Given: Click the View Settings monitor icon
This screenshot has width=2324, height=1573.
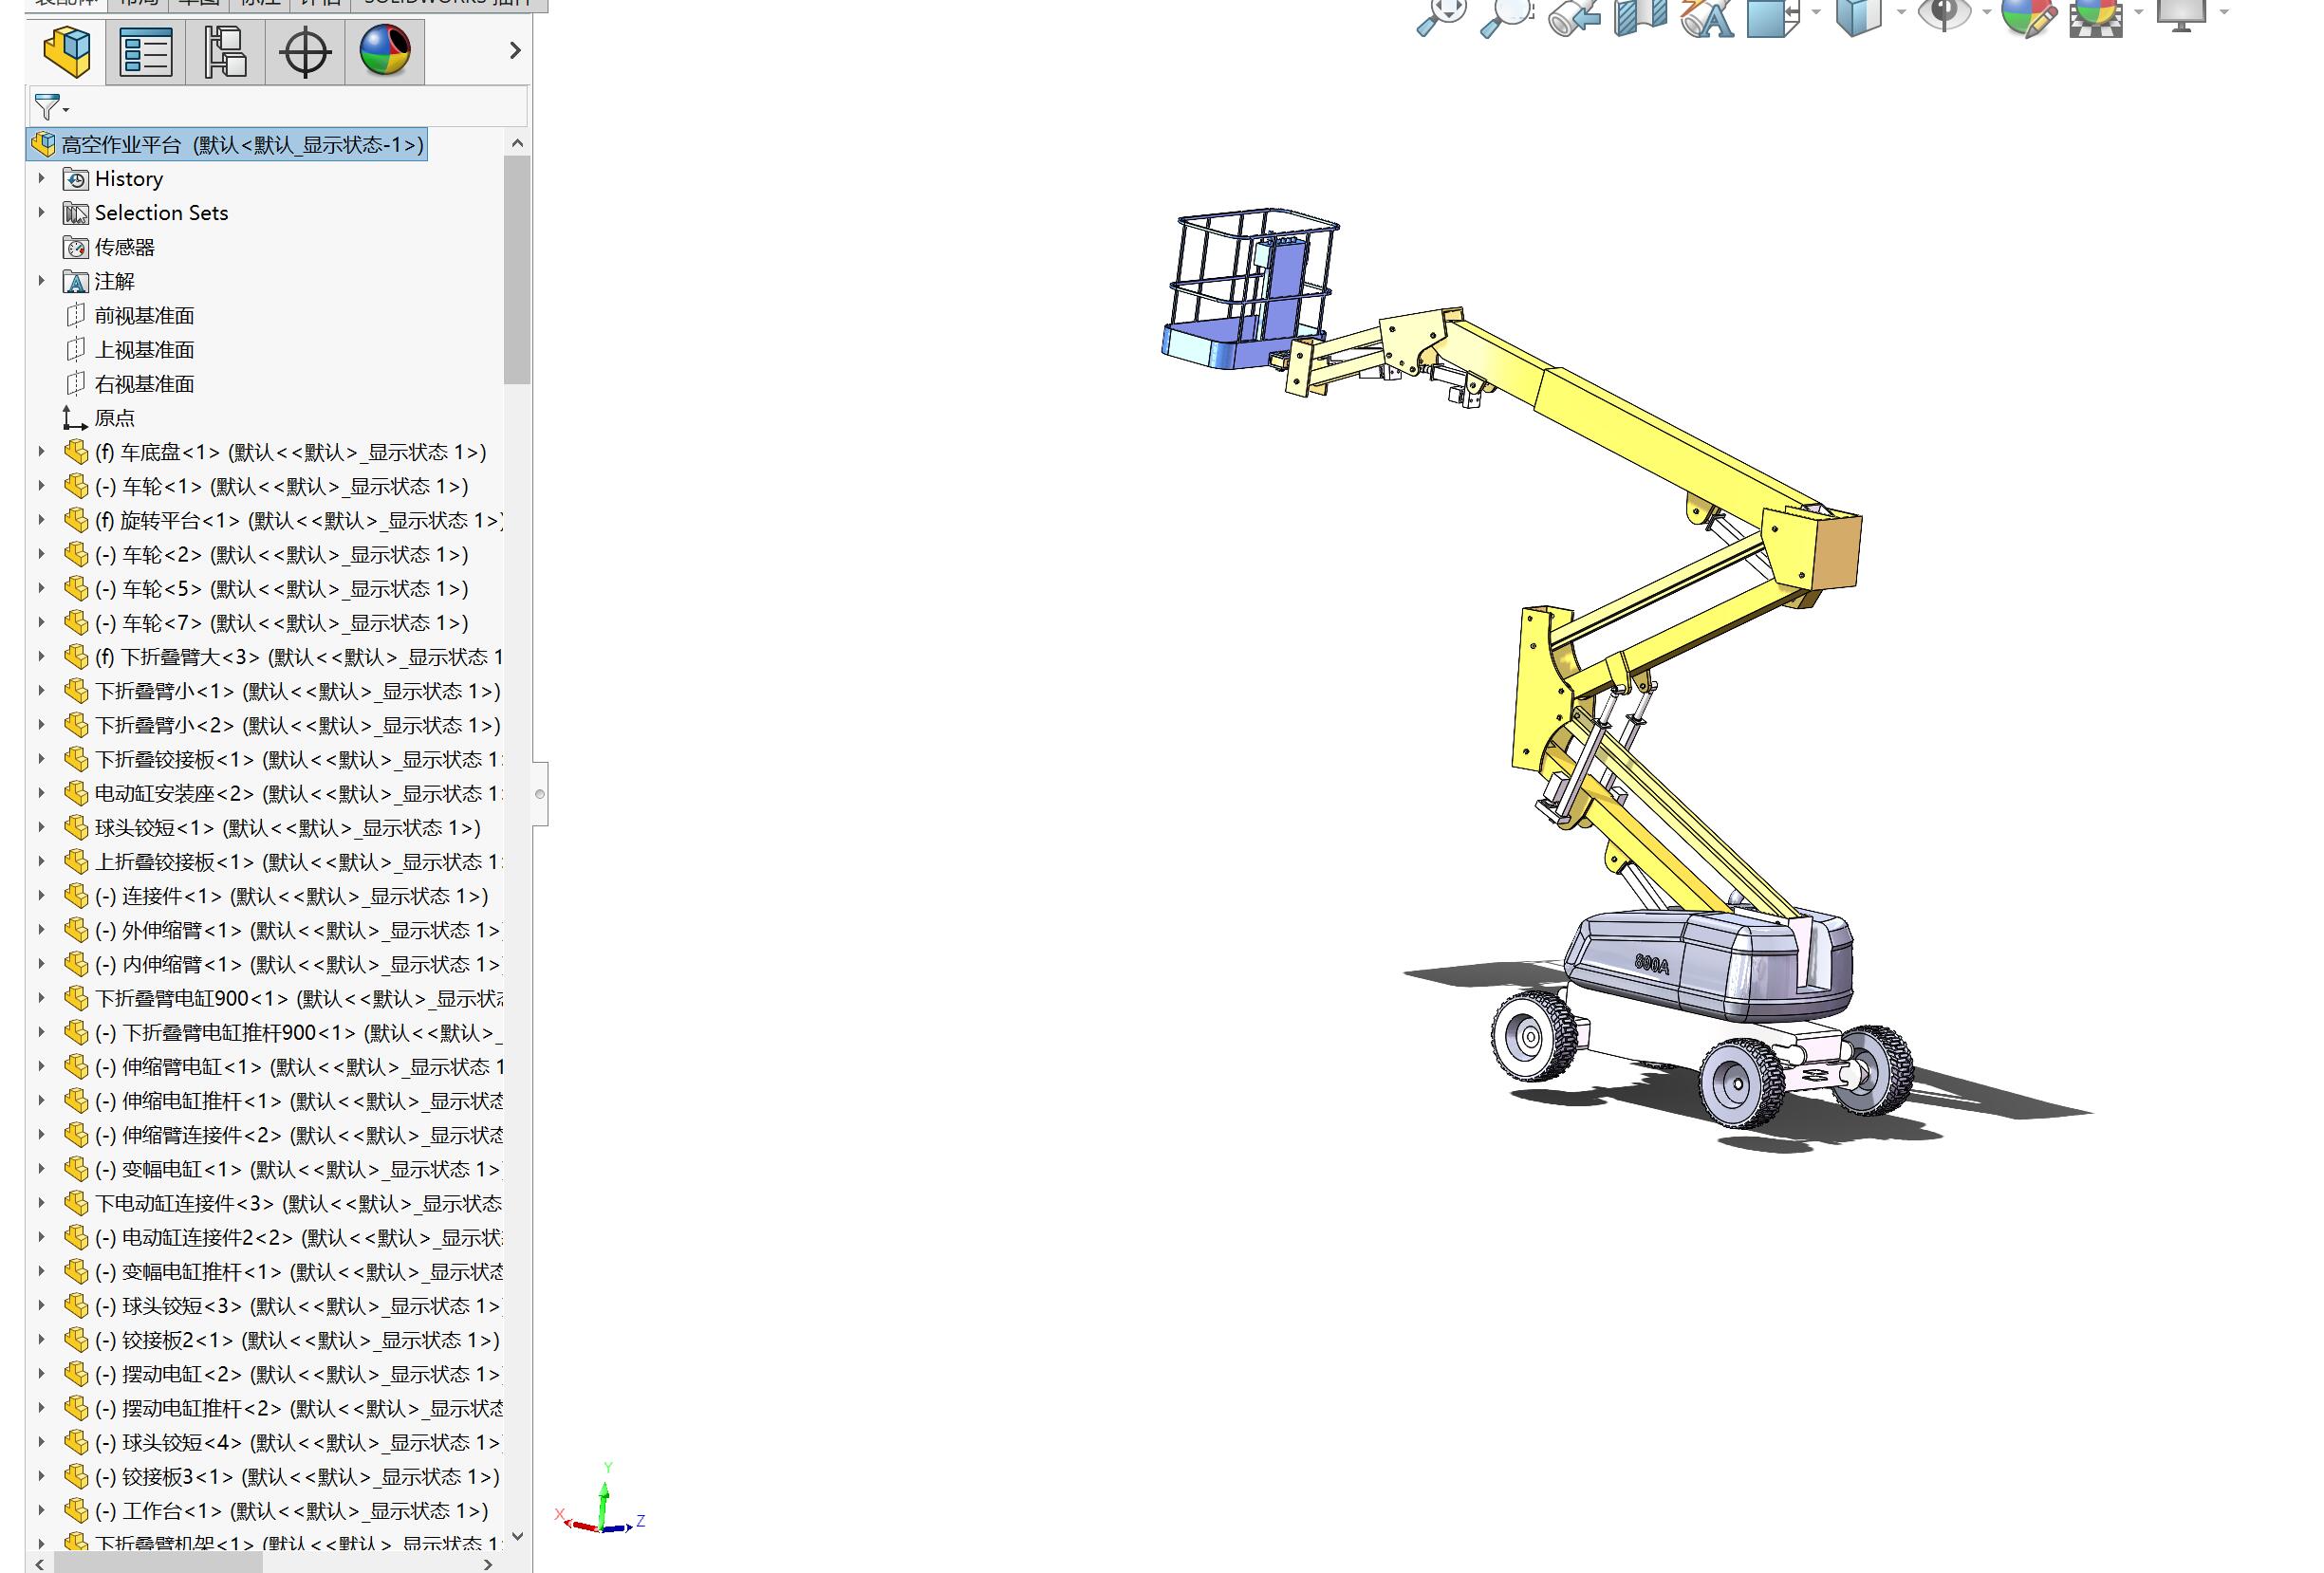Looking at the screenshot, I should (x=2181, y=16).
